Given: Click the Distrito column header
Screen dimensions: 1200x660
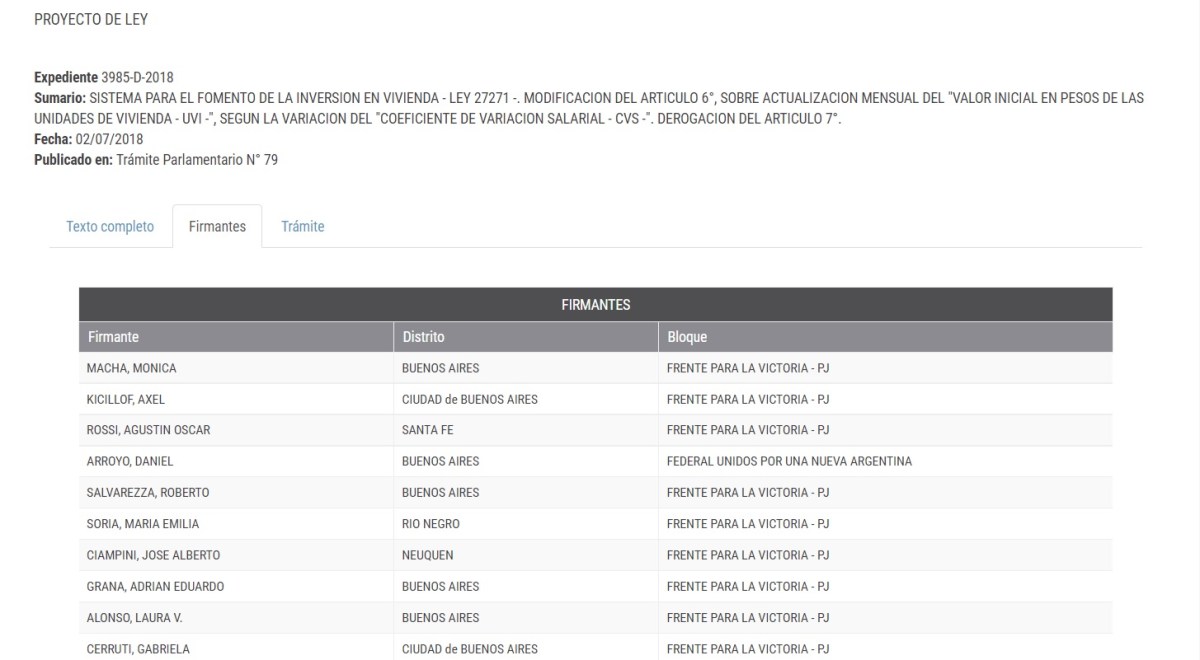Looking at the screenshot, I should 423,337.
